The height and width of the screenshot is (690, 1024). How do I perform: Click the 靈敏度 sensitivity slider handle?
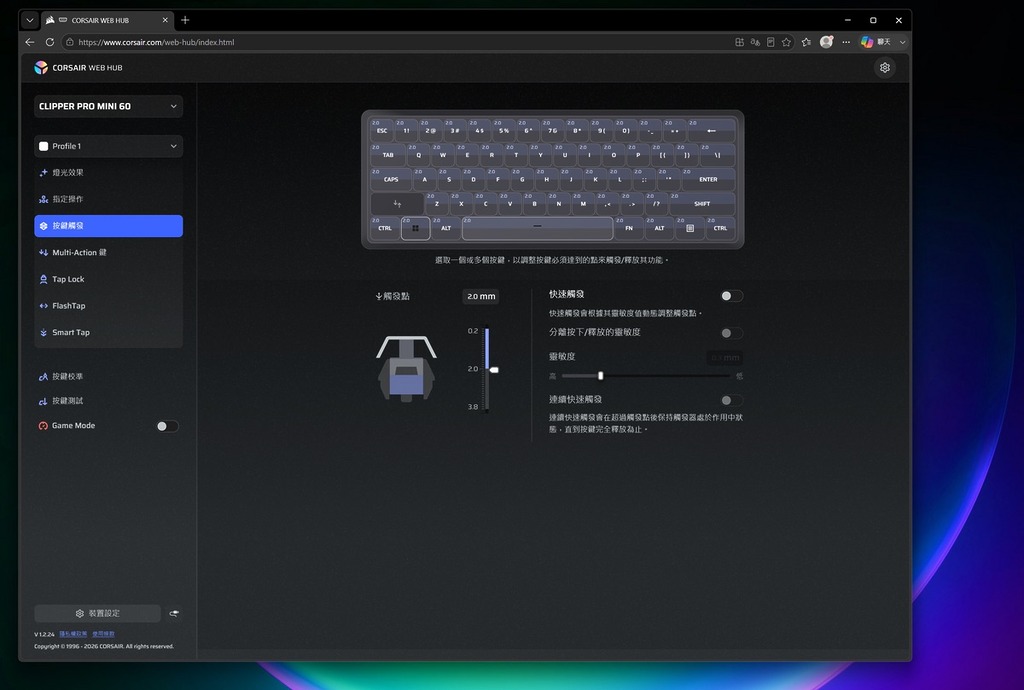tap(600, 376)
